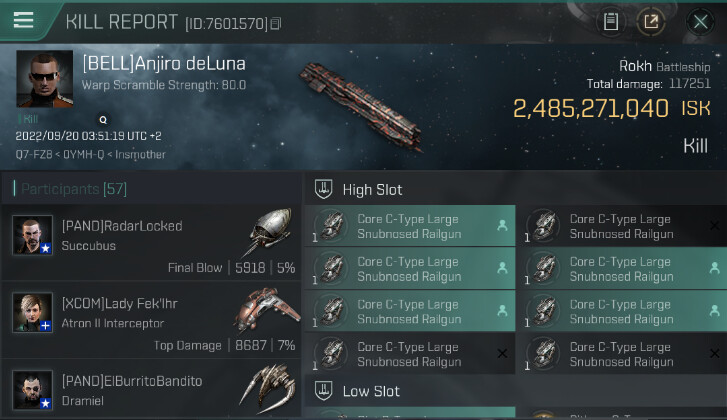Collapse the High Slot section
This screenshot has width=727, height=420.
click(x=323, y=189)
